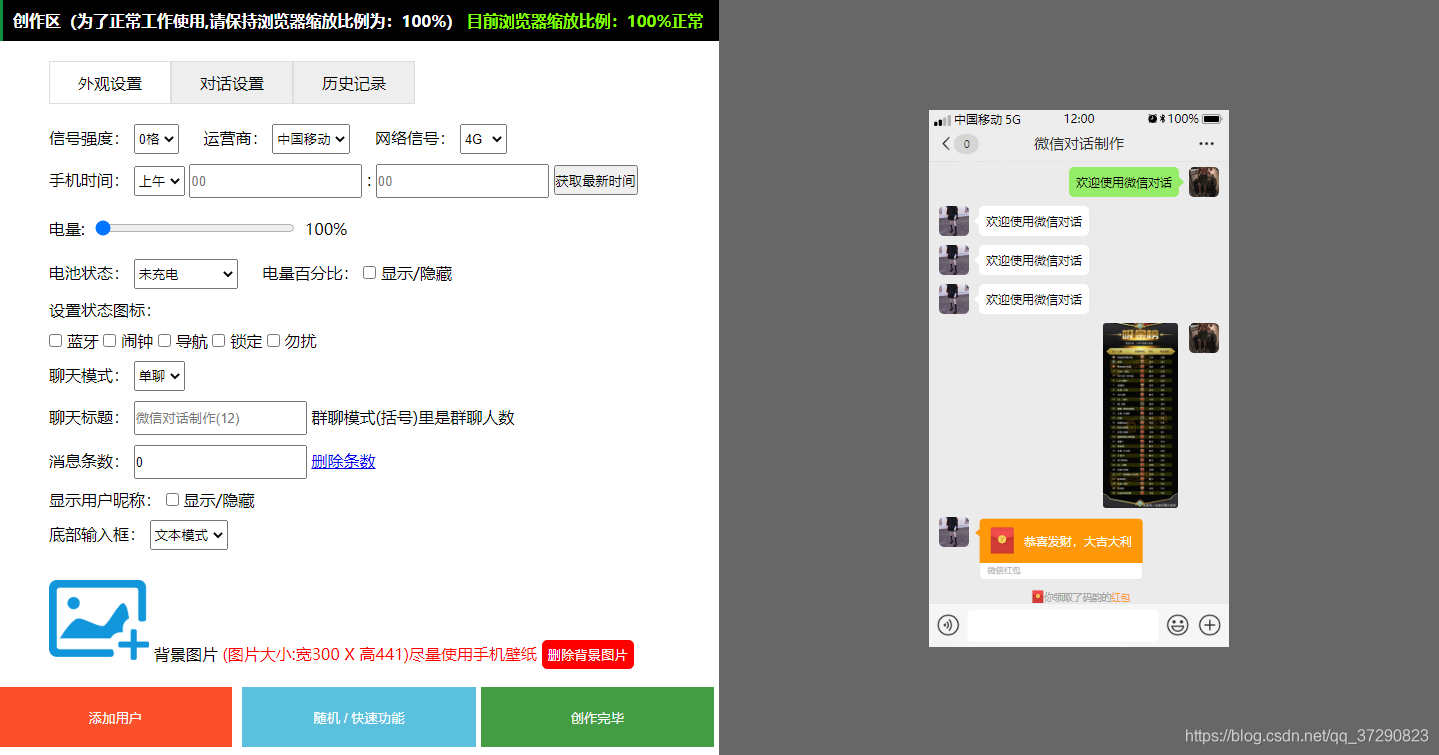Open the 上午 time period dropdown

pyautogui.click(x=159, y=181)
